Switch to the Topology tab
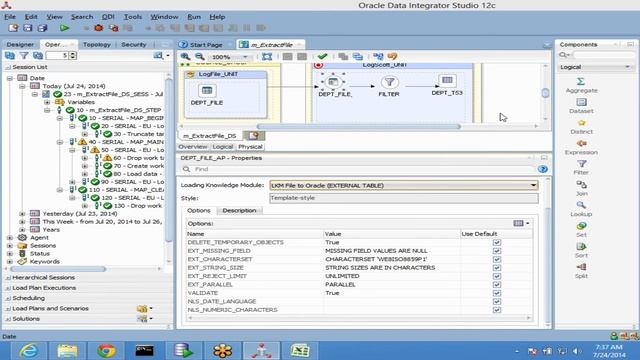The height and width of the screenshot is (360, 640). click(97, 44)
